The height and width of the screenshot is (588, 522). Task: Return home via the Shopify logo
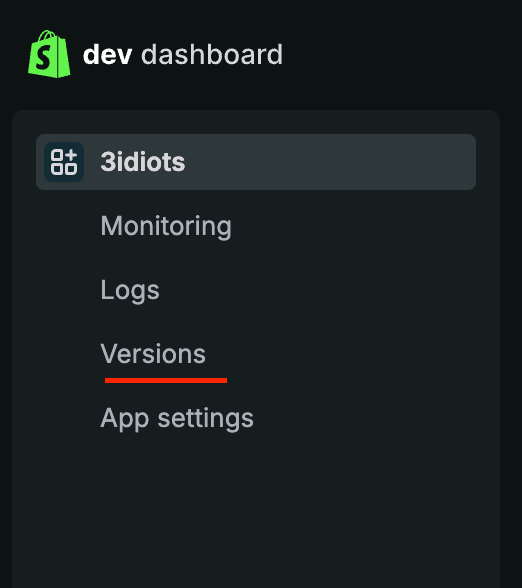[49, 54]
